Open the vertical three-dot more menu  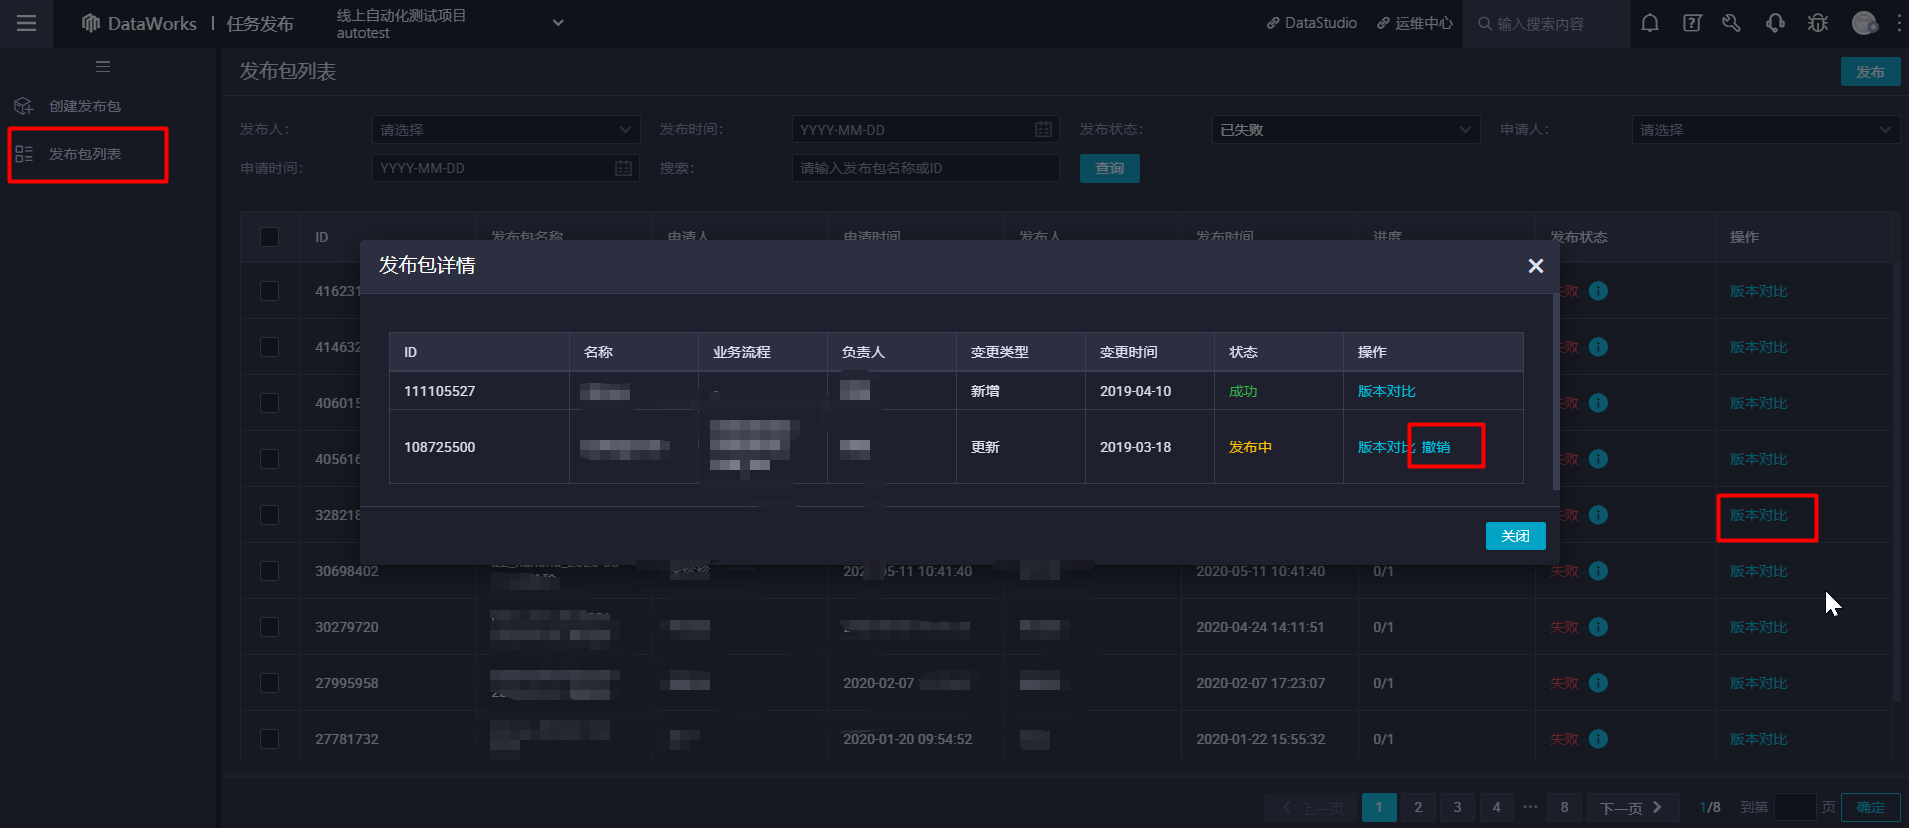pyautogui.click(x=1898, y=23)
